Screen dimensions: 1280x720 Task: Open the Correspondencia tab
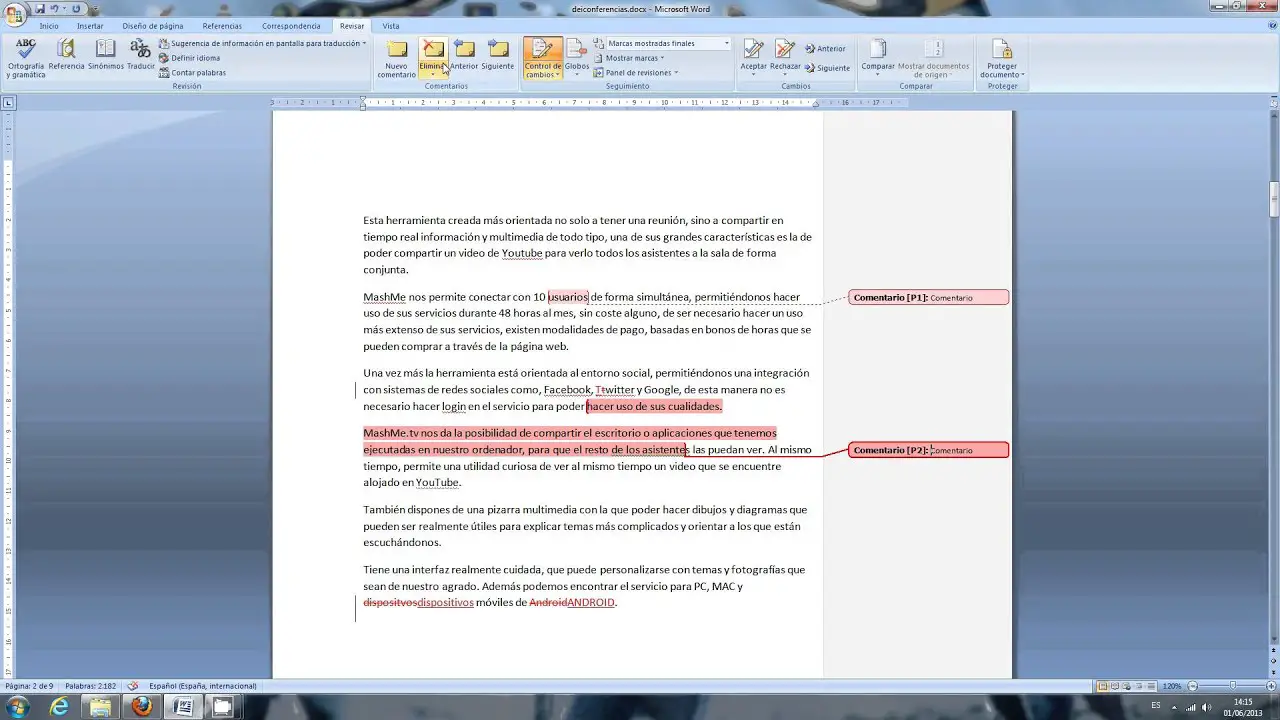291,26
